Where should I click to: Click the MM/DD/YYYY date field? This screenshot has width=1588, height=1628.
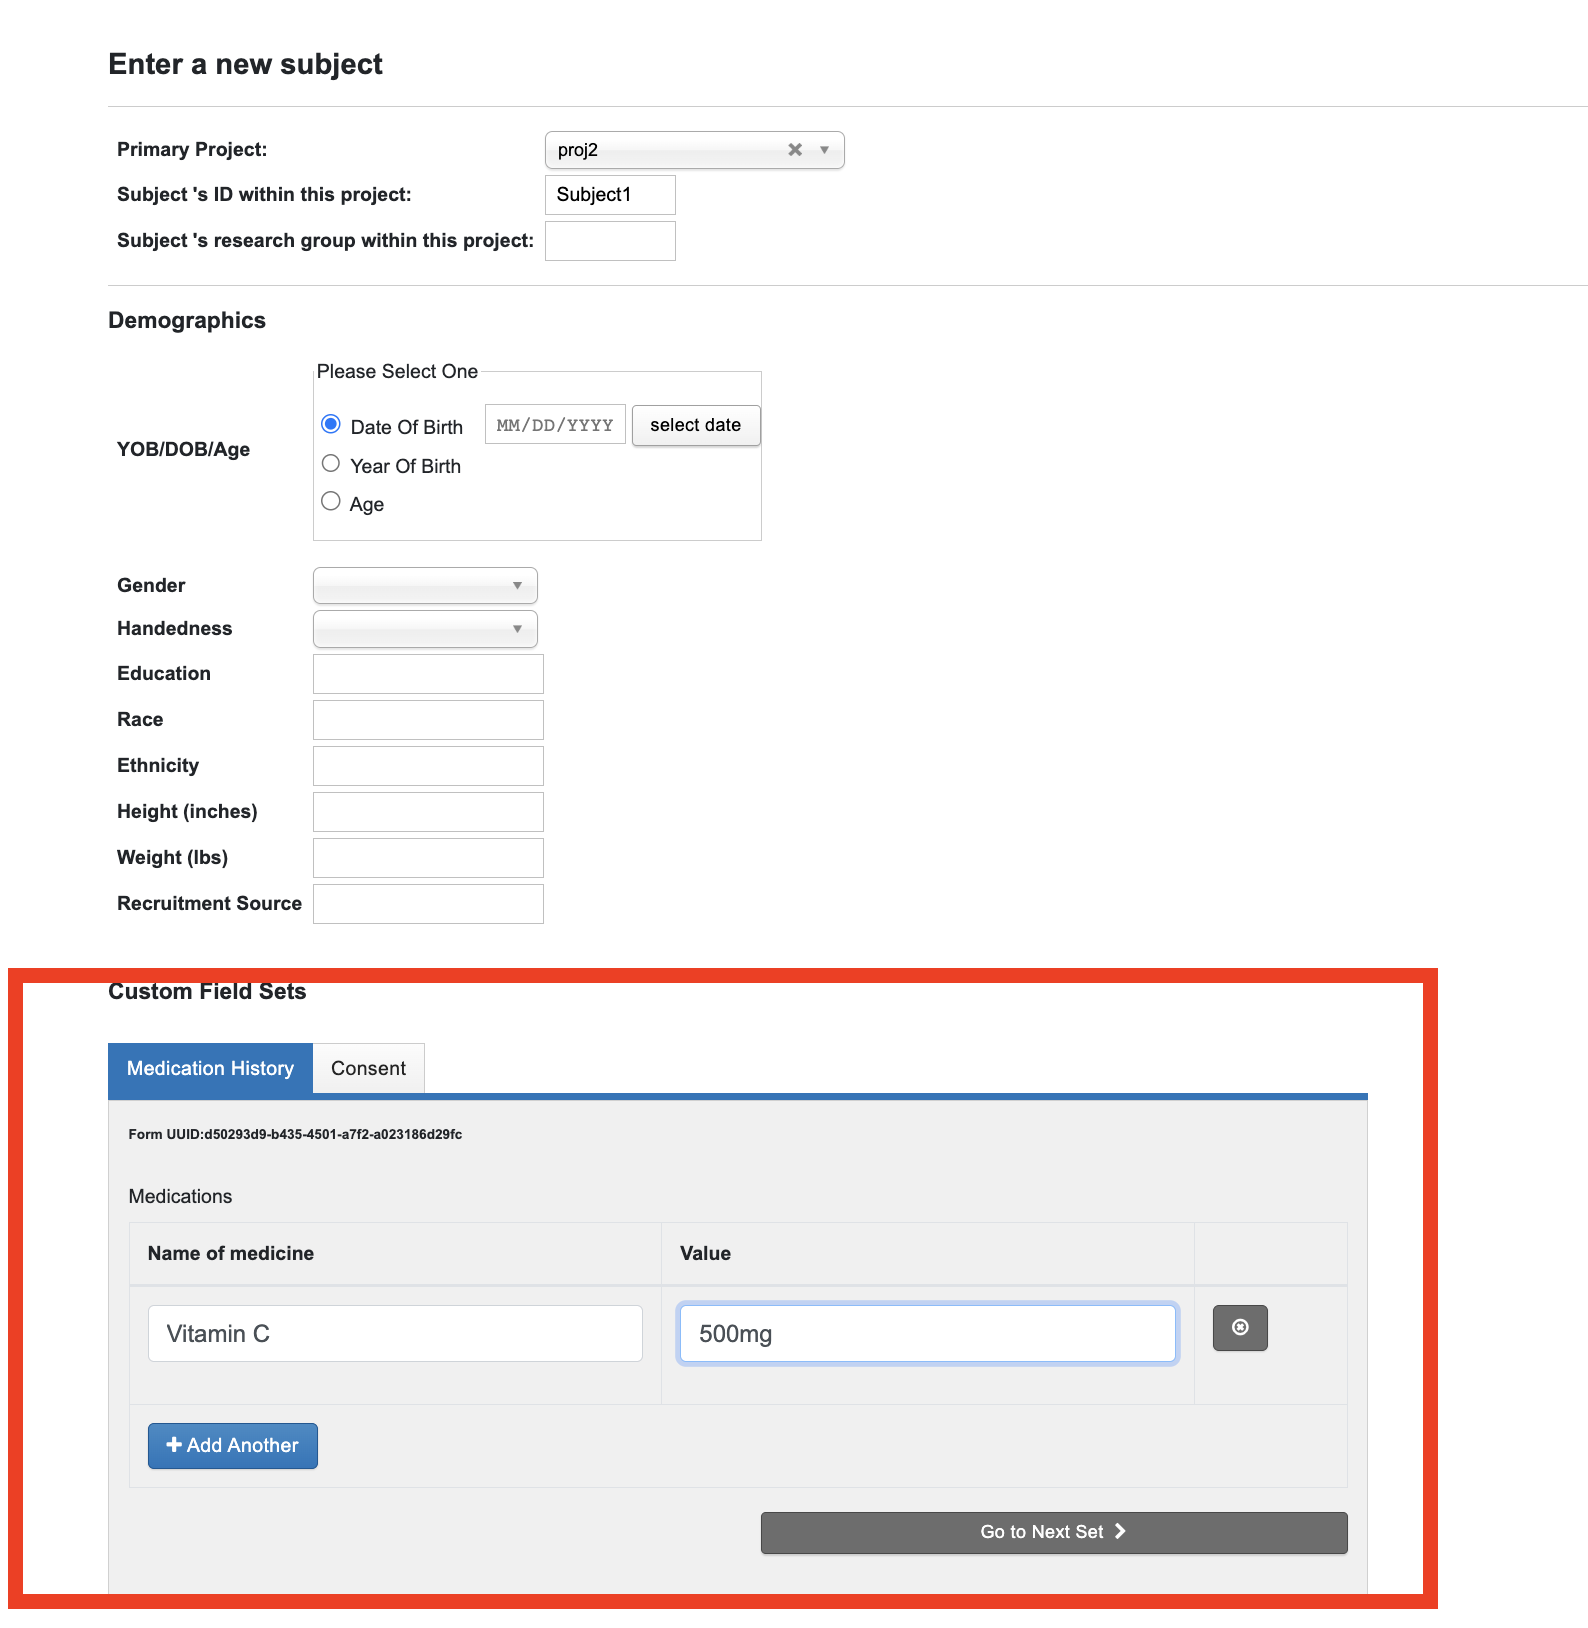click(x=555, y=425)
